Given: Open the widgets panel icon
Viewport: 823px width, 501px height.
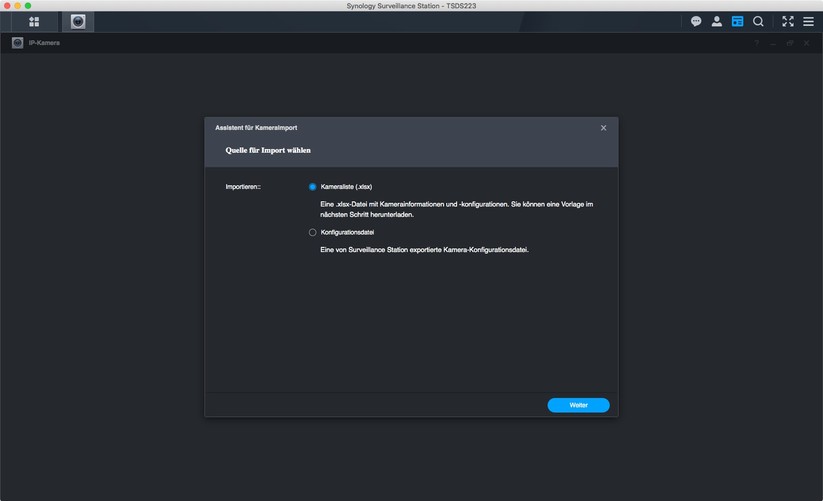Looking at the screenshot, I should (x=737, y=22).
